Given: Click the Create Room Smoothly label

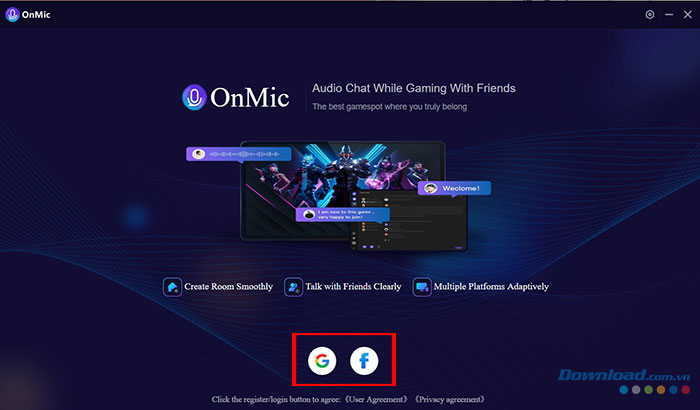Looking at the screenshot, I should [x=229, y=287].
